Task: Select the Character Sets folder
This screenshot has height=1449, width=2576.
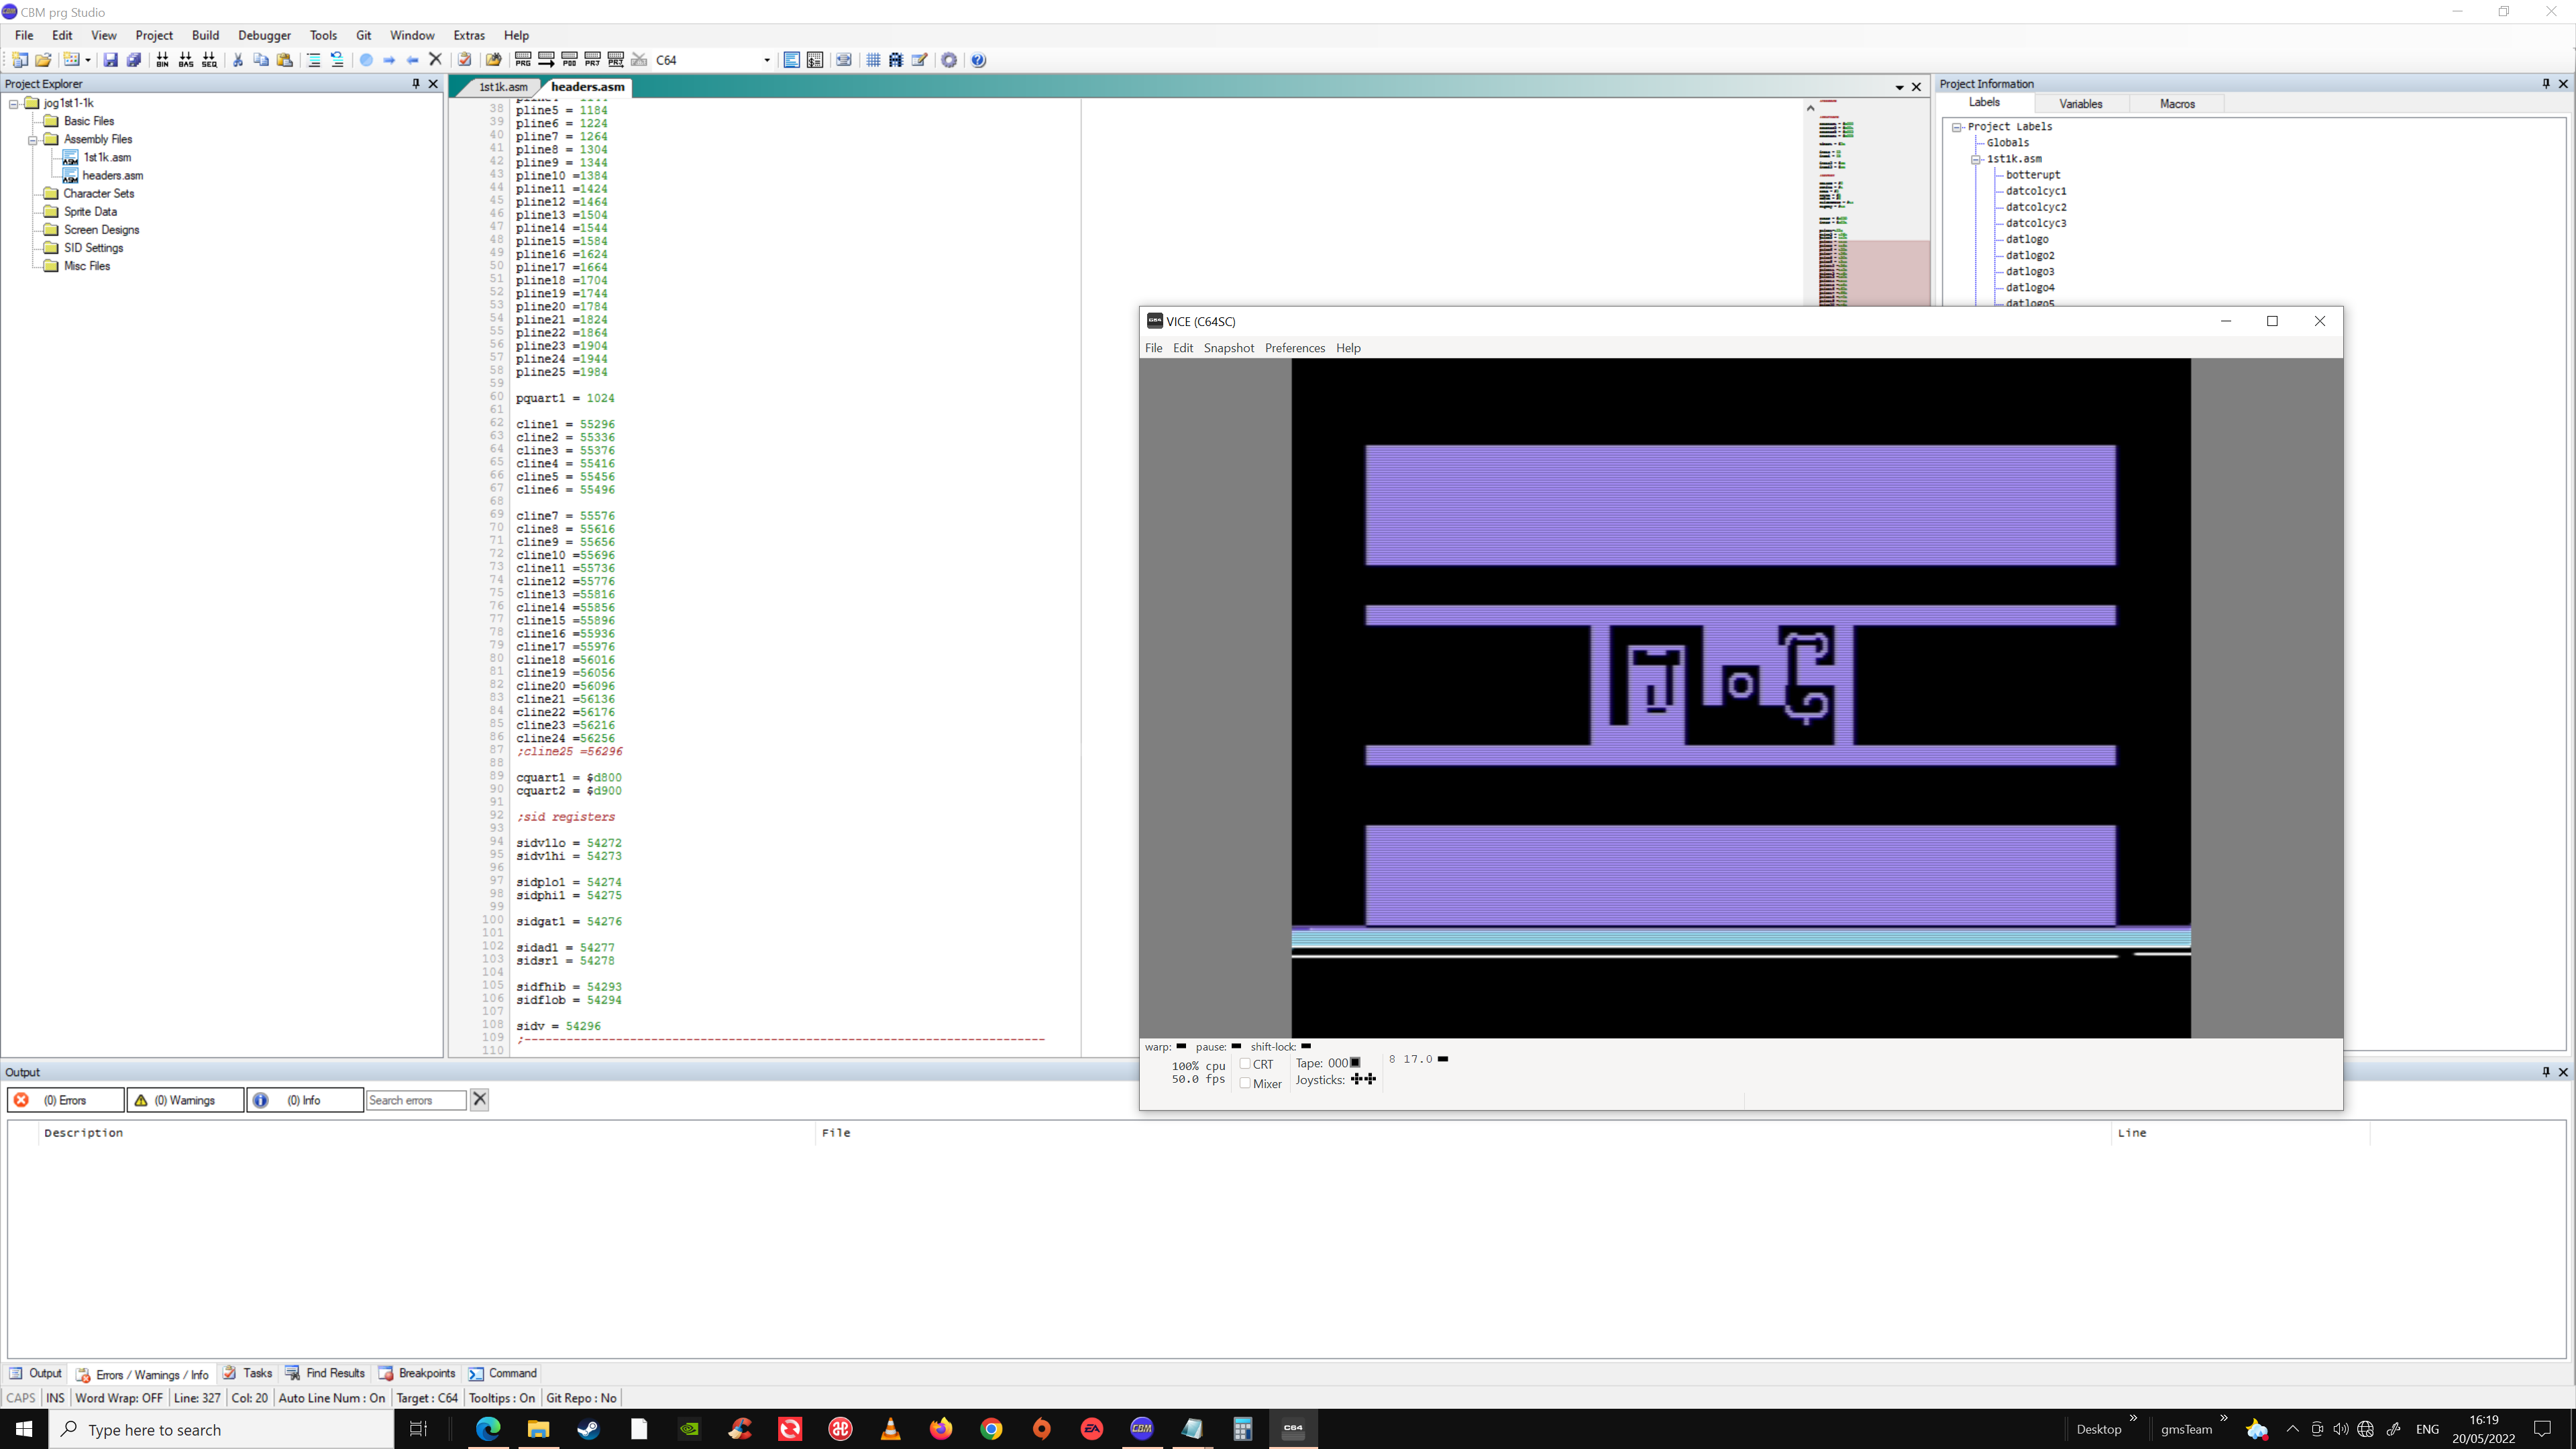Action: click(98, 194)
